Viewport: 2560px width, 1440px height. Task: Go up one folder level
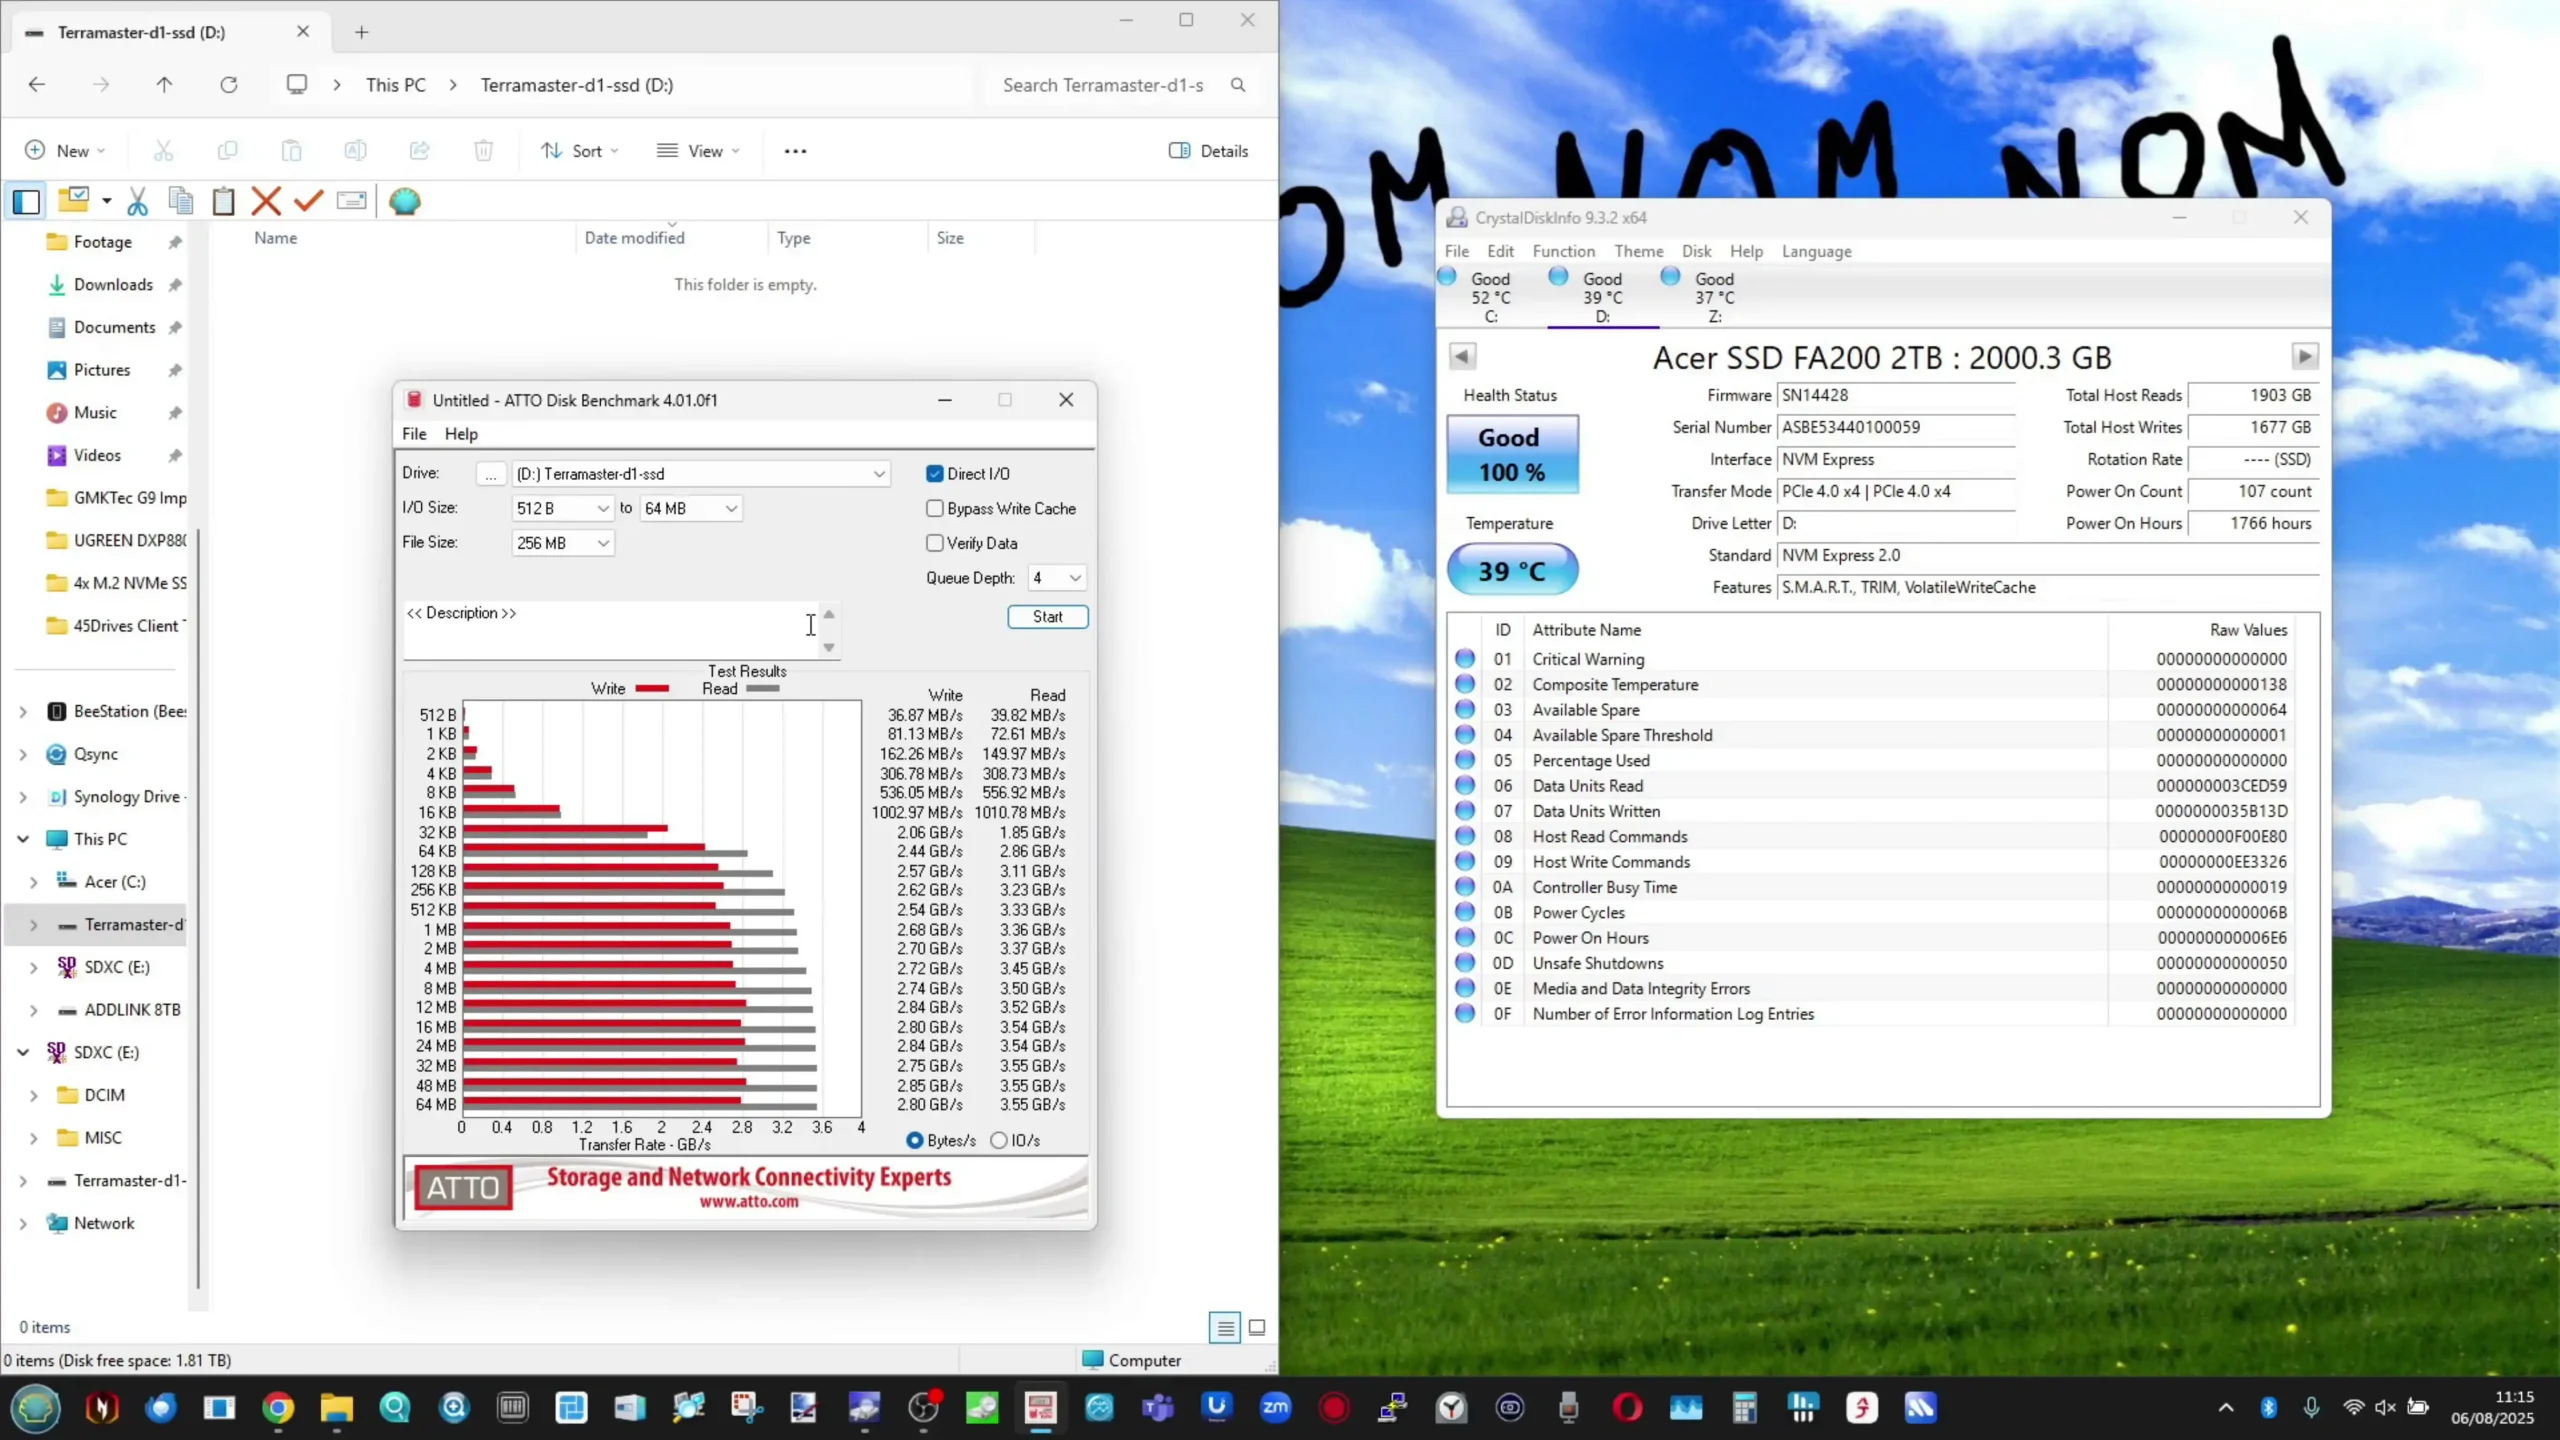coord(164,85)
